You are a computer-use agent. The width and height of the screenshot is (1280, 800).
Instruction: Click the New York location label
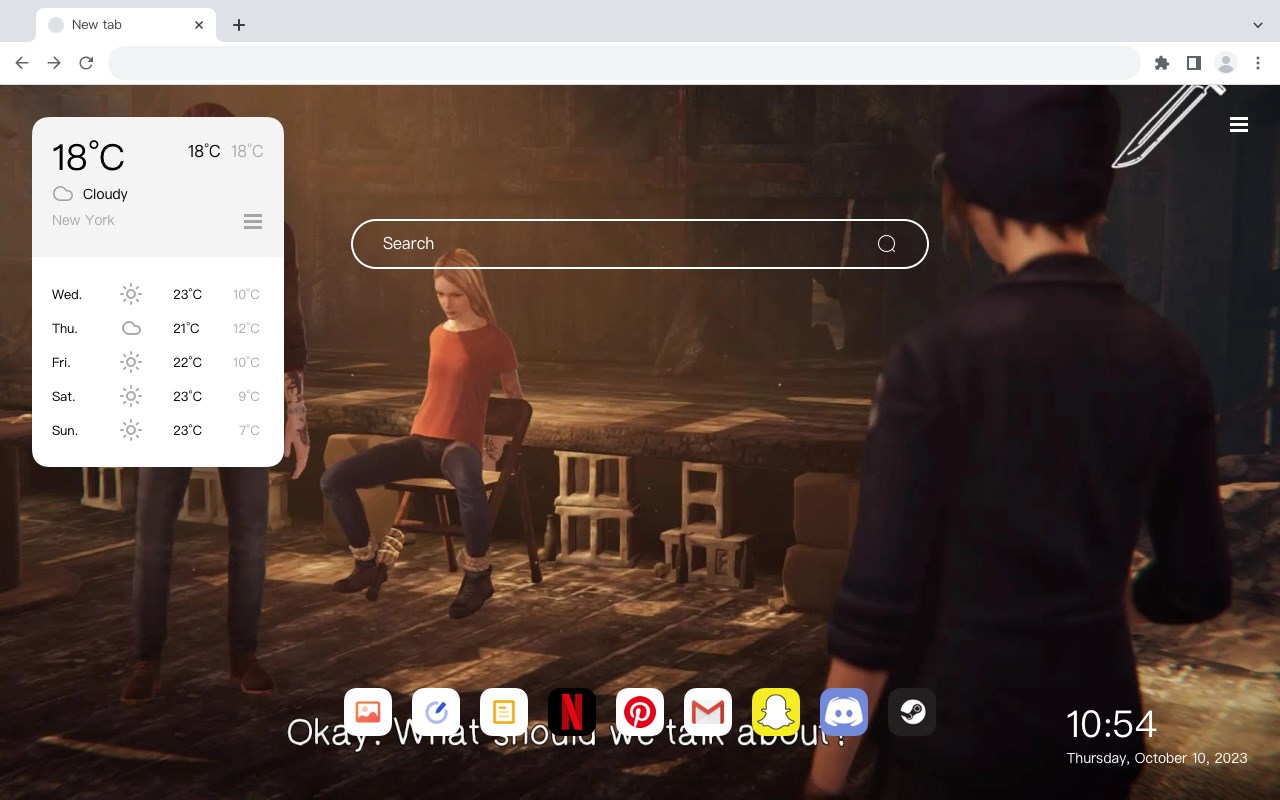click(83, 220)
